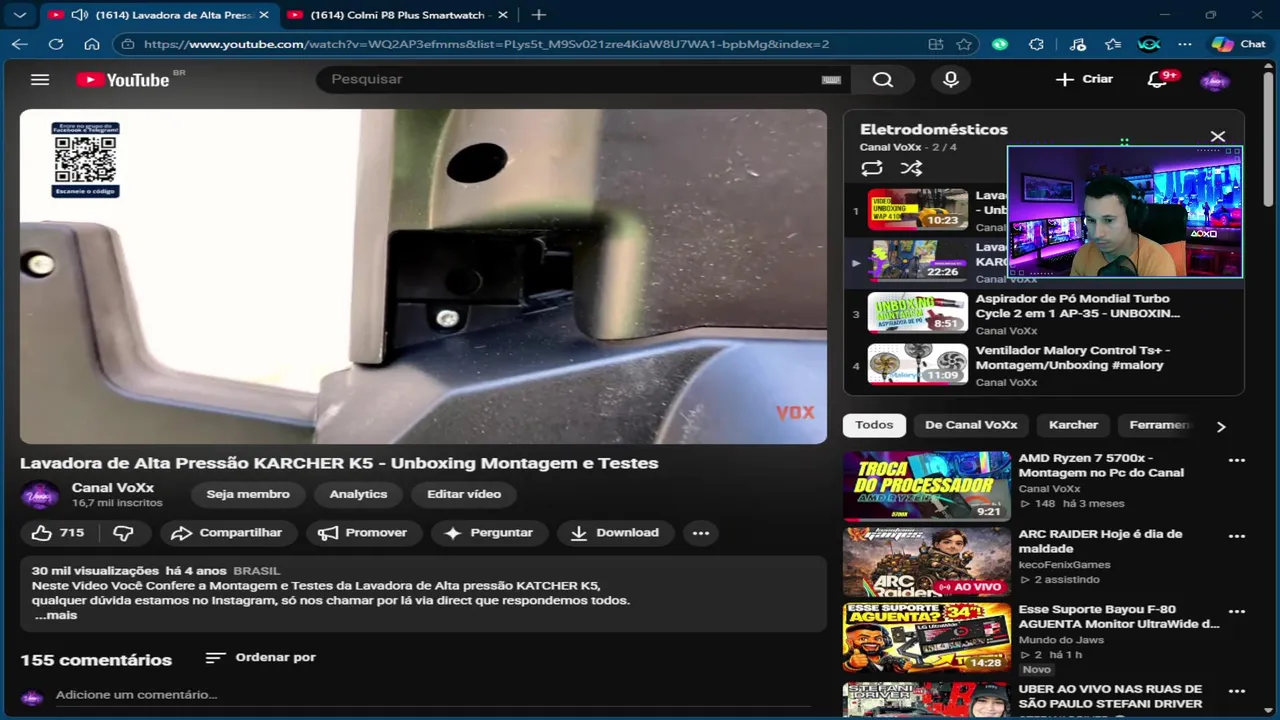Open the three-dots more actions beside Download
The width and height of the screenshot is (1280, 720).
pyautogui.click(x=701, y=533)
